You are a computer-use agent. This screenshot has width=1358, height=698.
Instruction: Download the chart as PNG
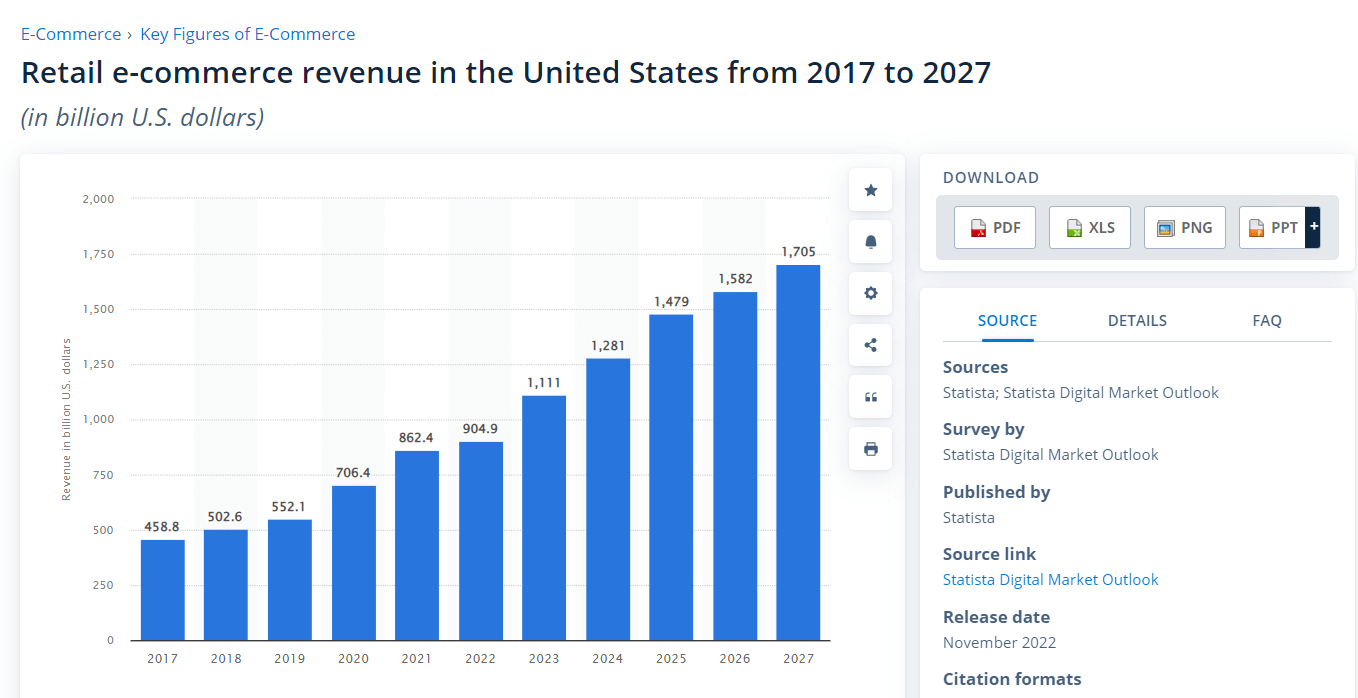click(x=1185, y=228)
